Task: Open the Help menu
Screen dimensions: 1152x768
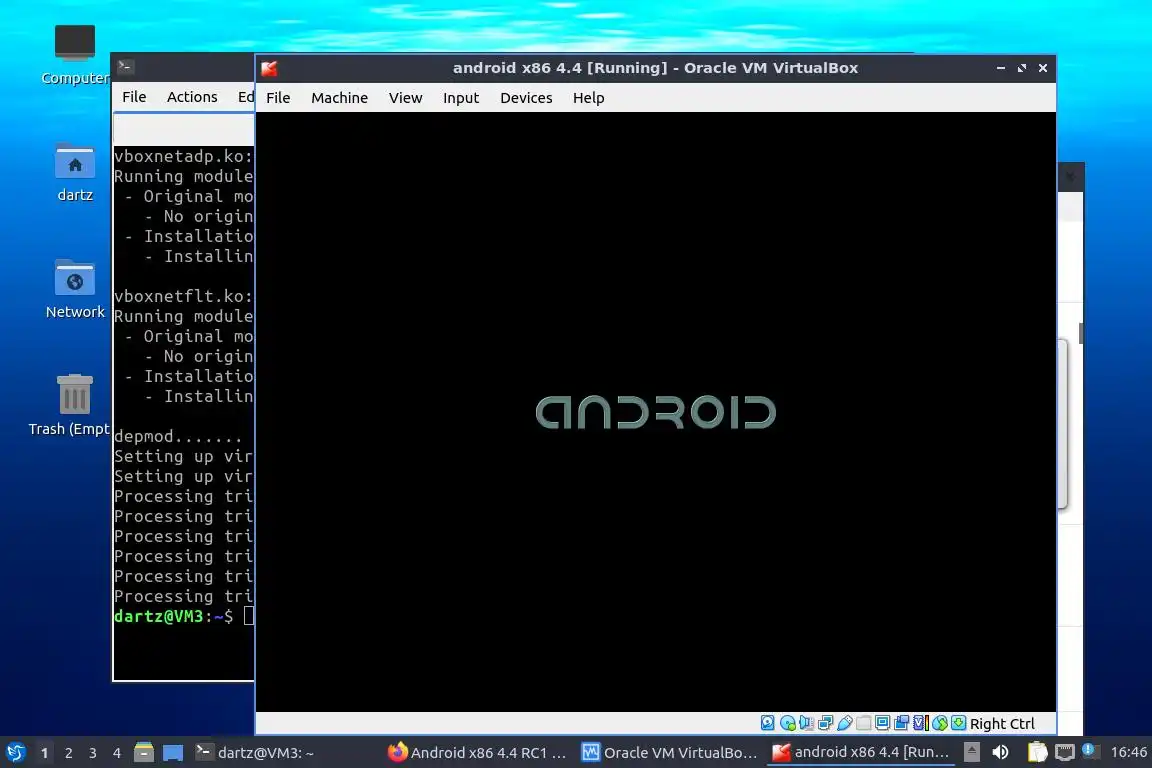Action: [588, 98]
